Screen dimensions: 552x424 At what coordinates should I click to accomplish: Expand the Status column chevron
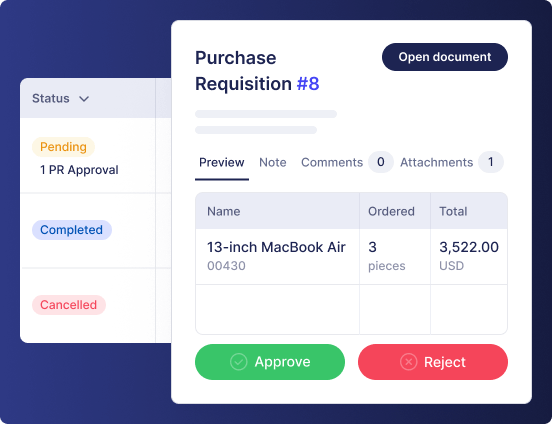point(84,99)
